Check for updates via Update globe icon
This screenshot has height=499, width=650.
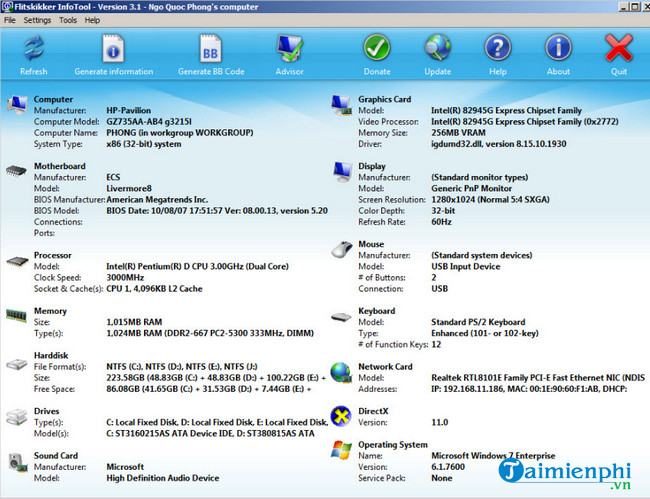click(438, 48)
